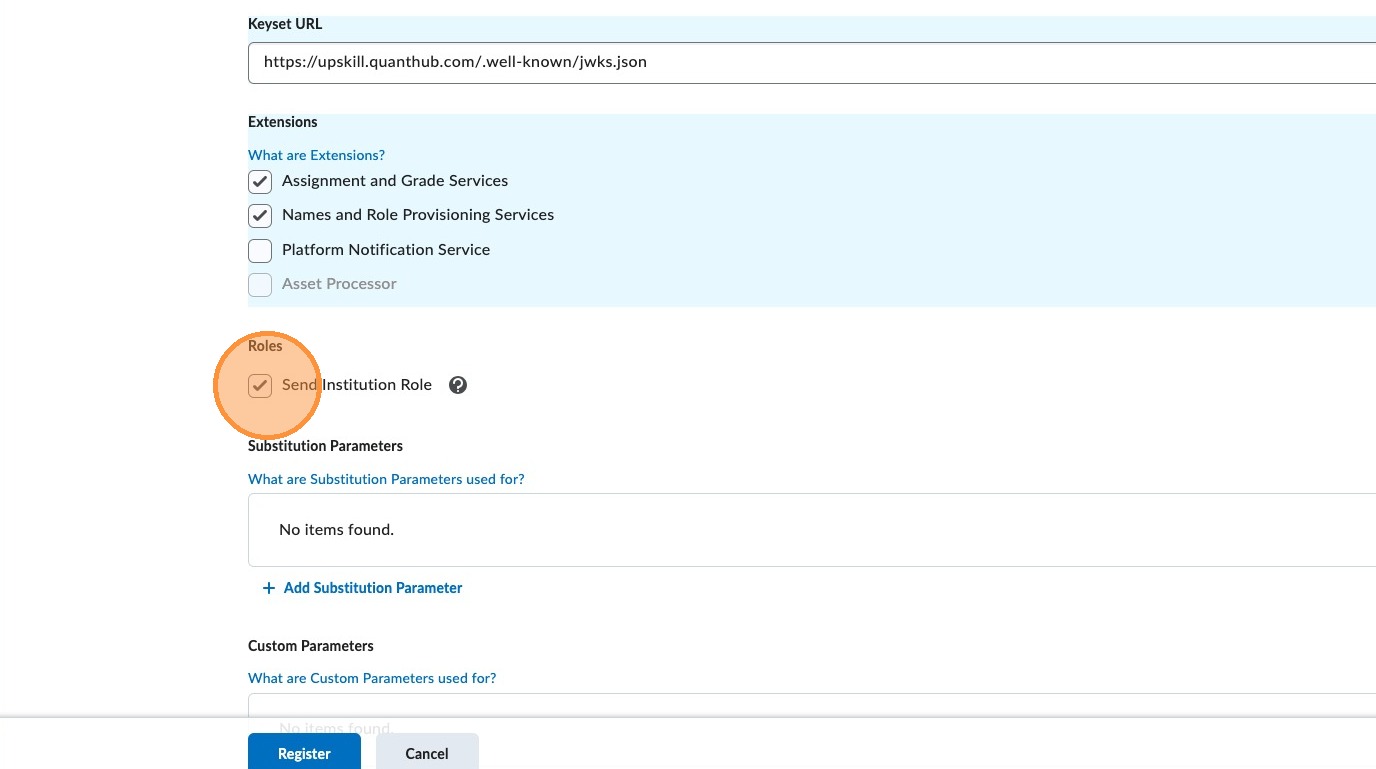Open "What are Custom Parameters used for?" link
1376x769 pixels.
click(372, 678)
